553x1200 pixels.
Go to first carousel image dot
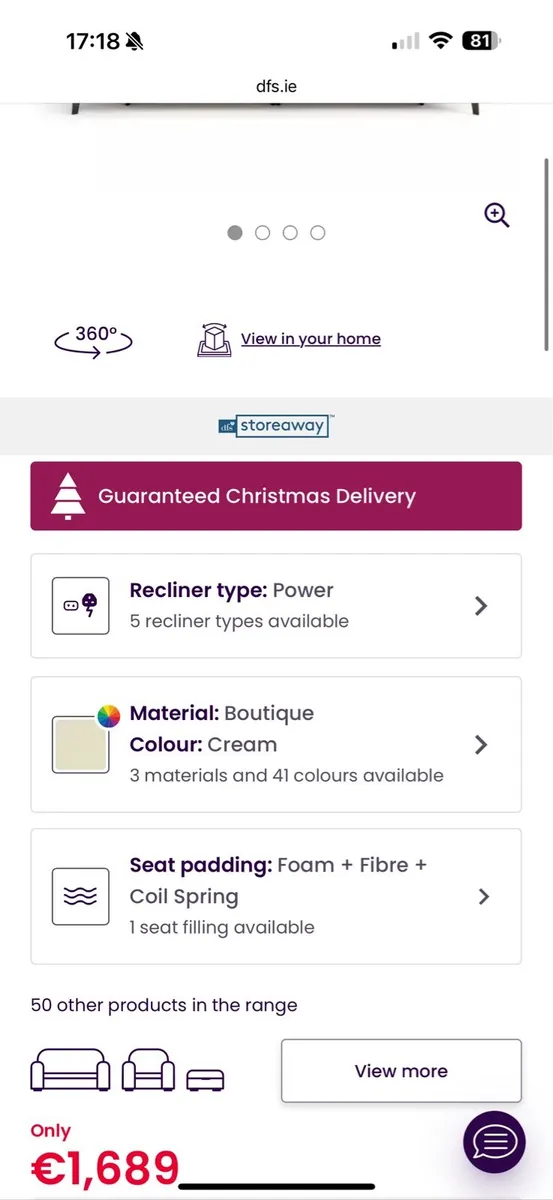(x=235, y=233)
